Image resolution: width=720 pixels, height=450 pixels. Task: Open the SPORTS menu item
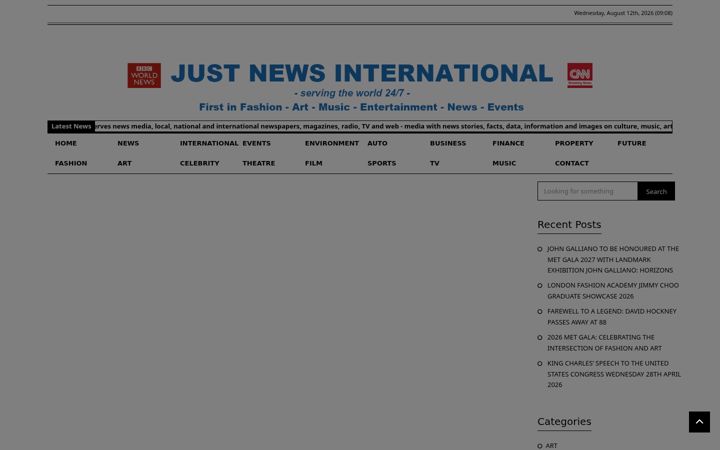point(381,163)
